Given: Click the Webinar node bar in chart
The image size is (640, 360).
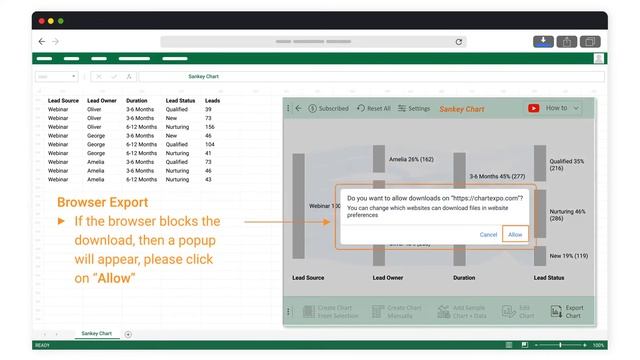Looking at the screenshot, I should pos(298,206).
